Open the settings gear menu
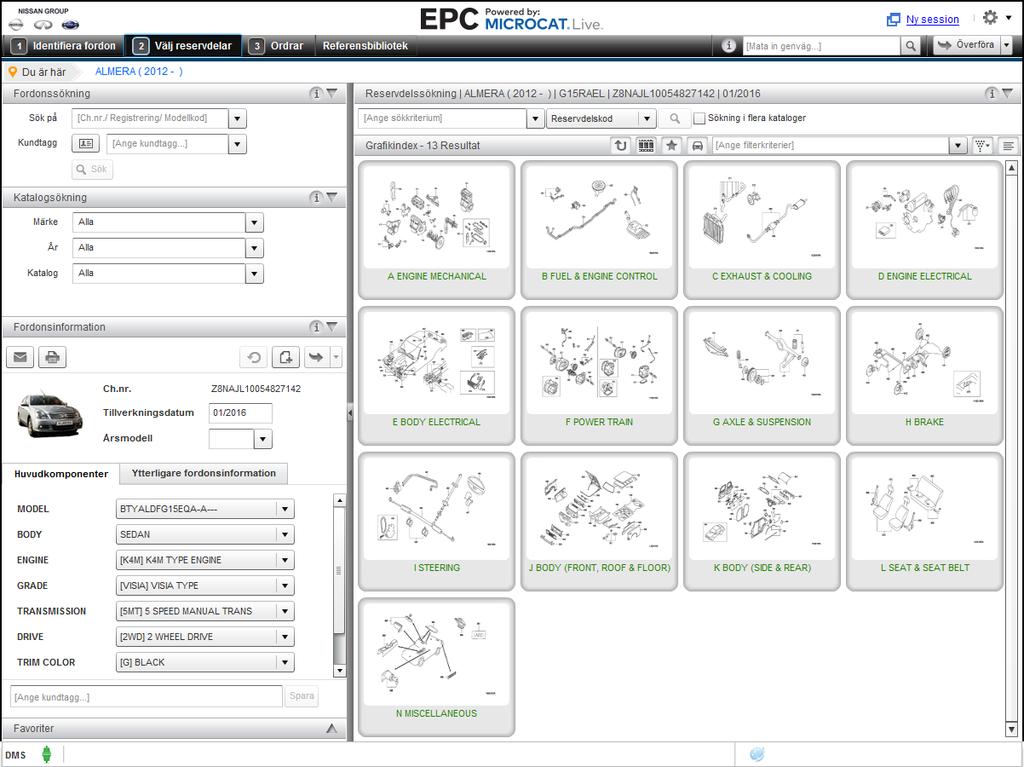The height and width of the screenshot is (767, 1024). (990, 18)
